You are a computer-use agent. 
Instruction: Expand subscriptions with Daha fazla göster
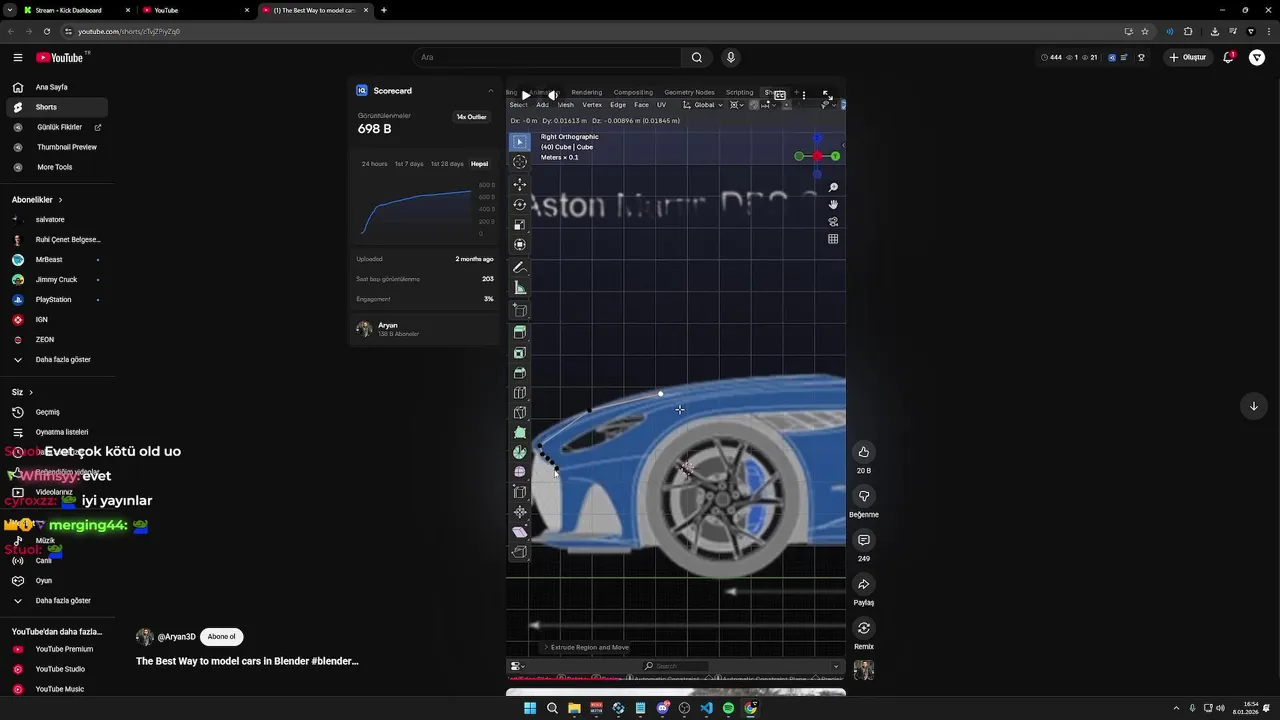click(57, 359)
